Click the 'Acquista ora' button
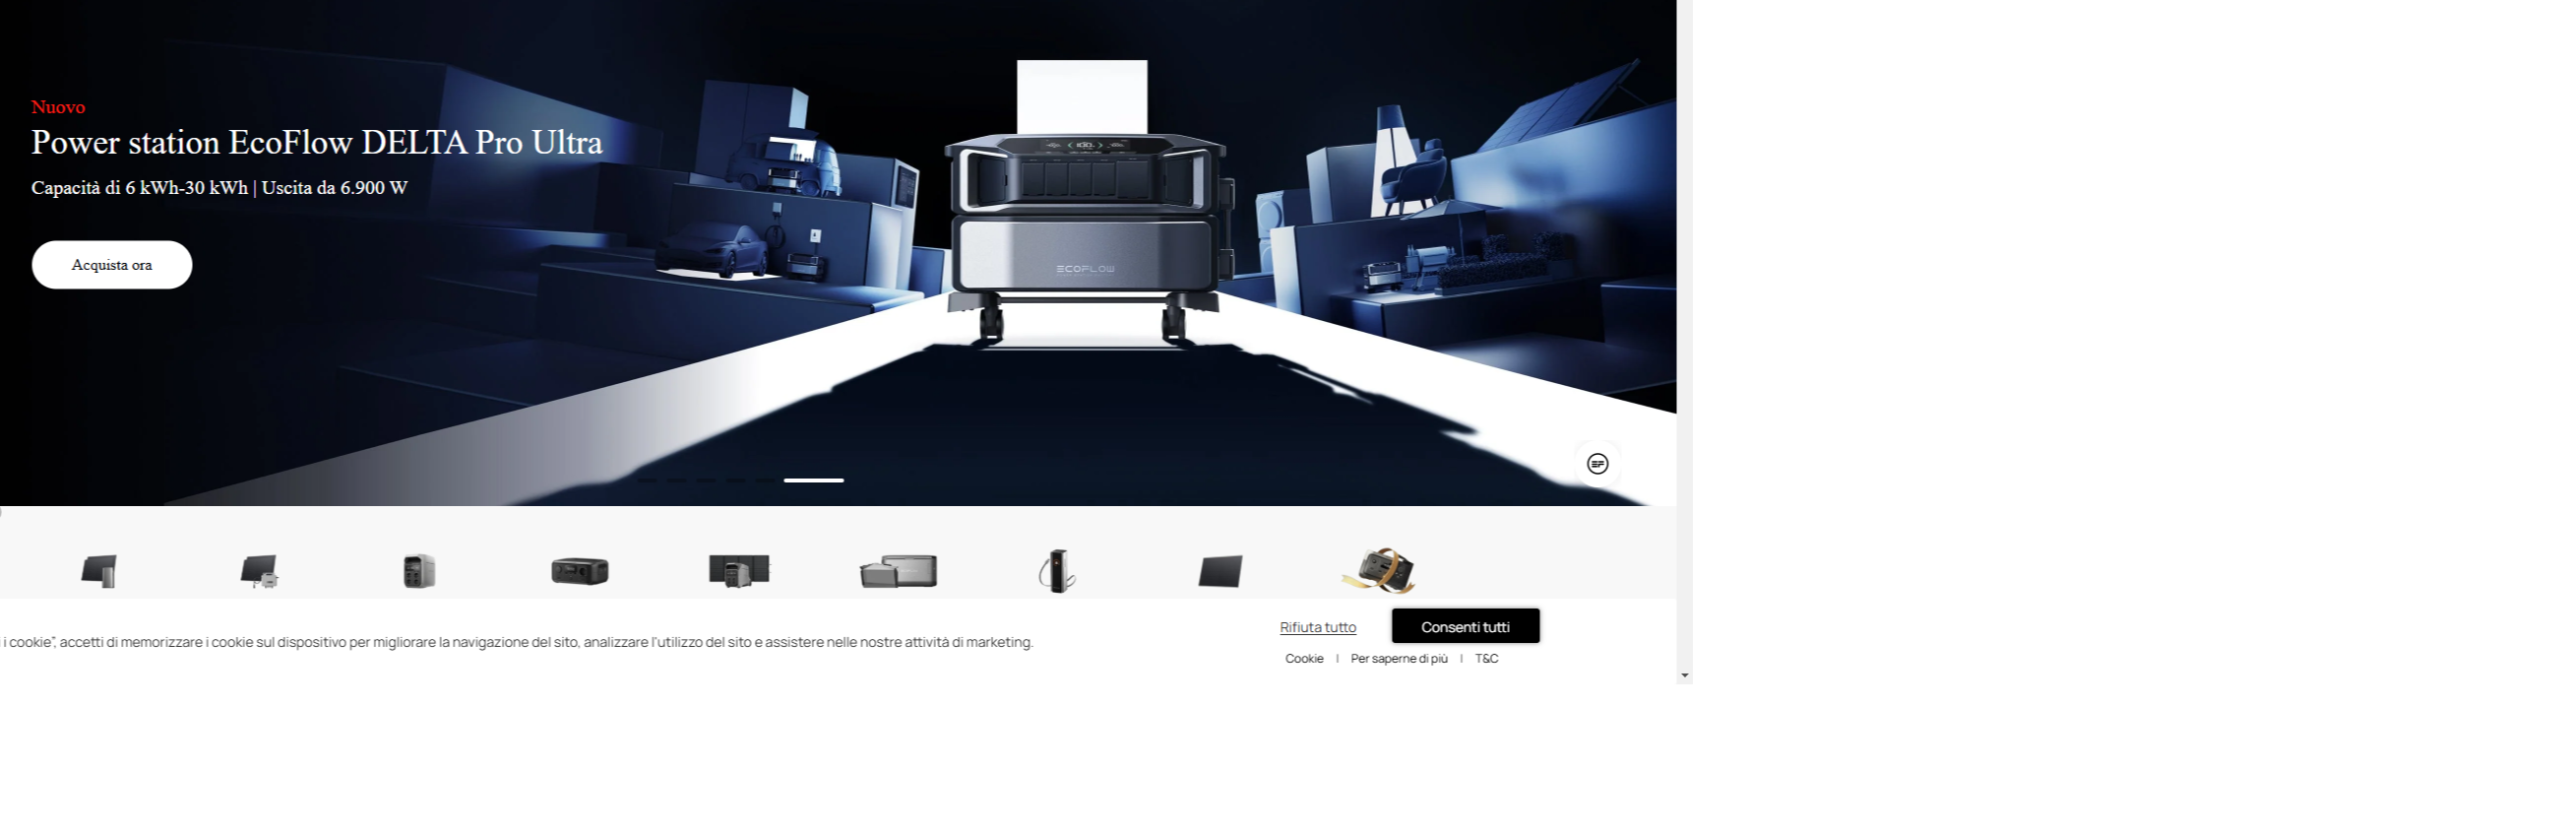The width and height of the screenshot is (2560, 833). tap(112, 265)
